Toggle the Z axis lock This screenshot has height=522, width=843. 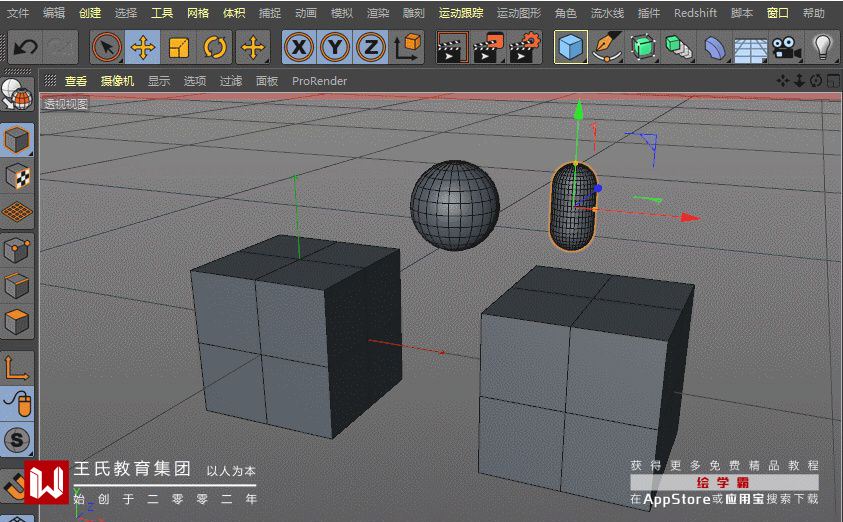370,48
